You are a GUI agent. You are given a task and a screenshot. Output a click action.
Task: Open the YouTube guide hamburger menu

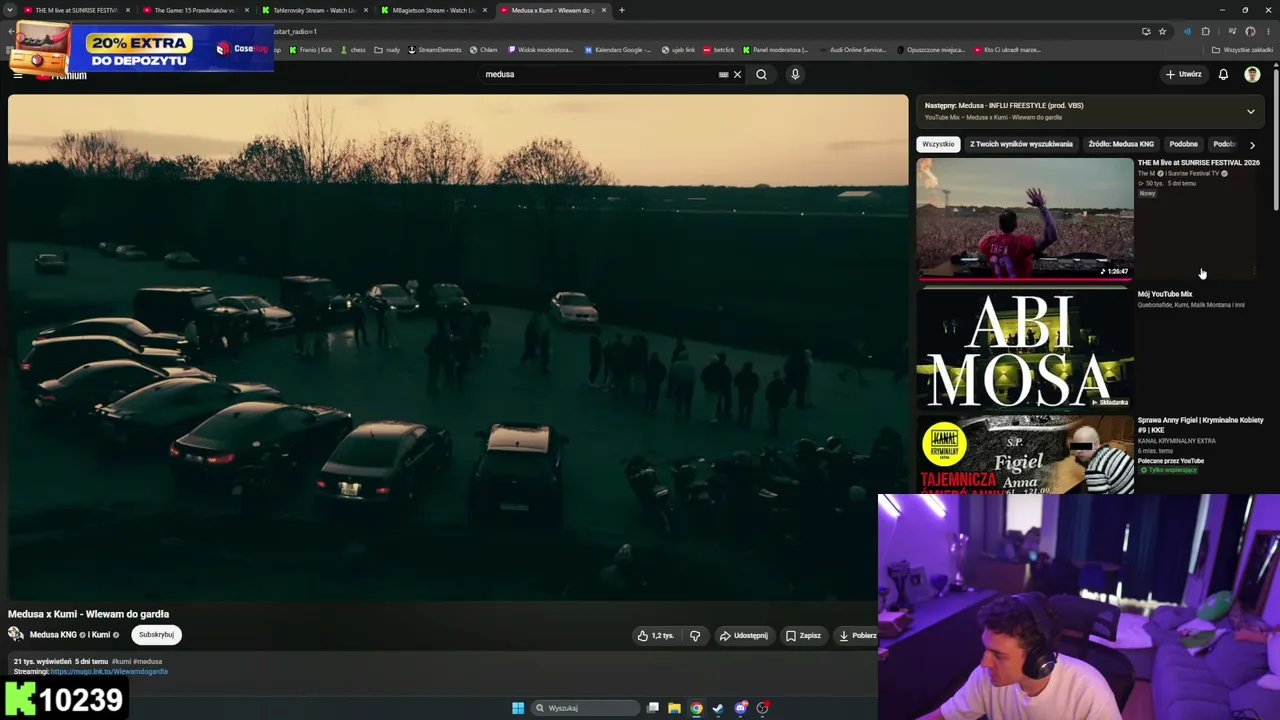[x=18, y=75]
